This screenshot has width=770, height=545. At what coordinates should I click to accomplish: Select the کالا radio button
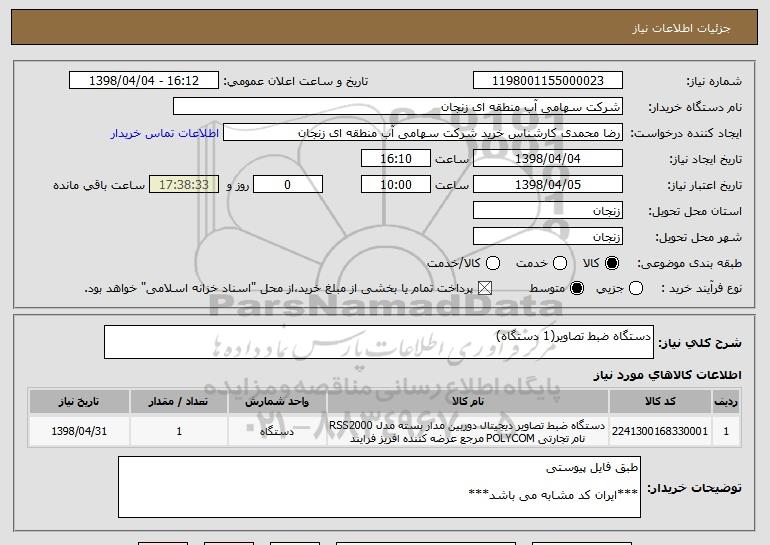pos(612,263)
